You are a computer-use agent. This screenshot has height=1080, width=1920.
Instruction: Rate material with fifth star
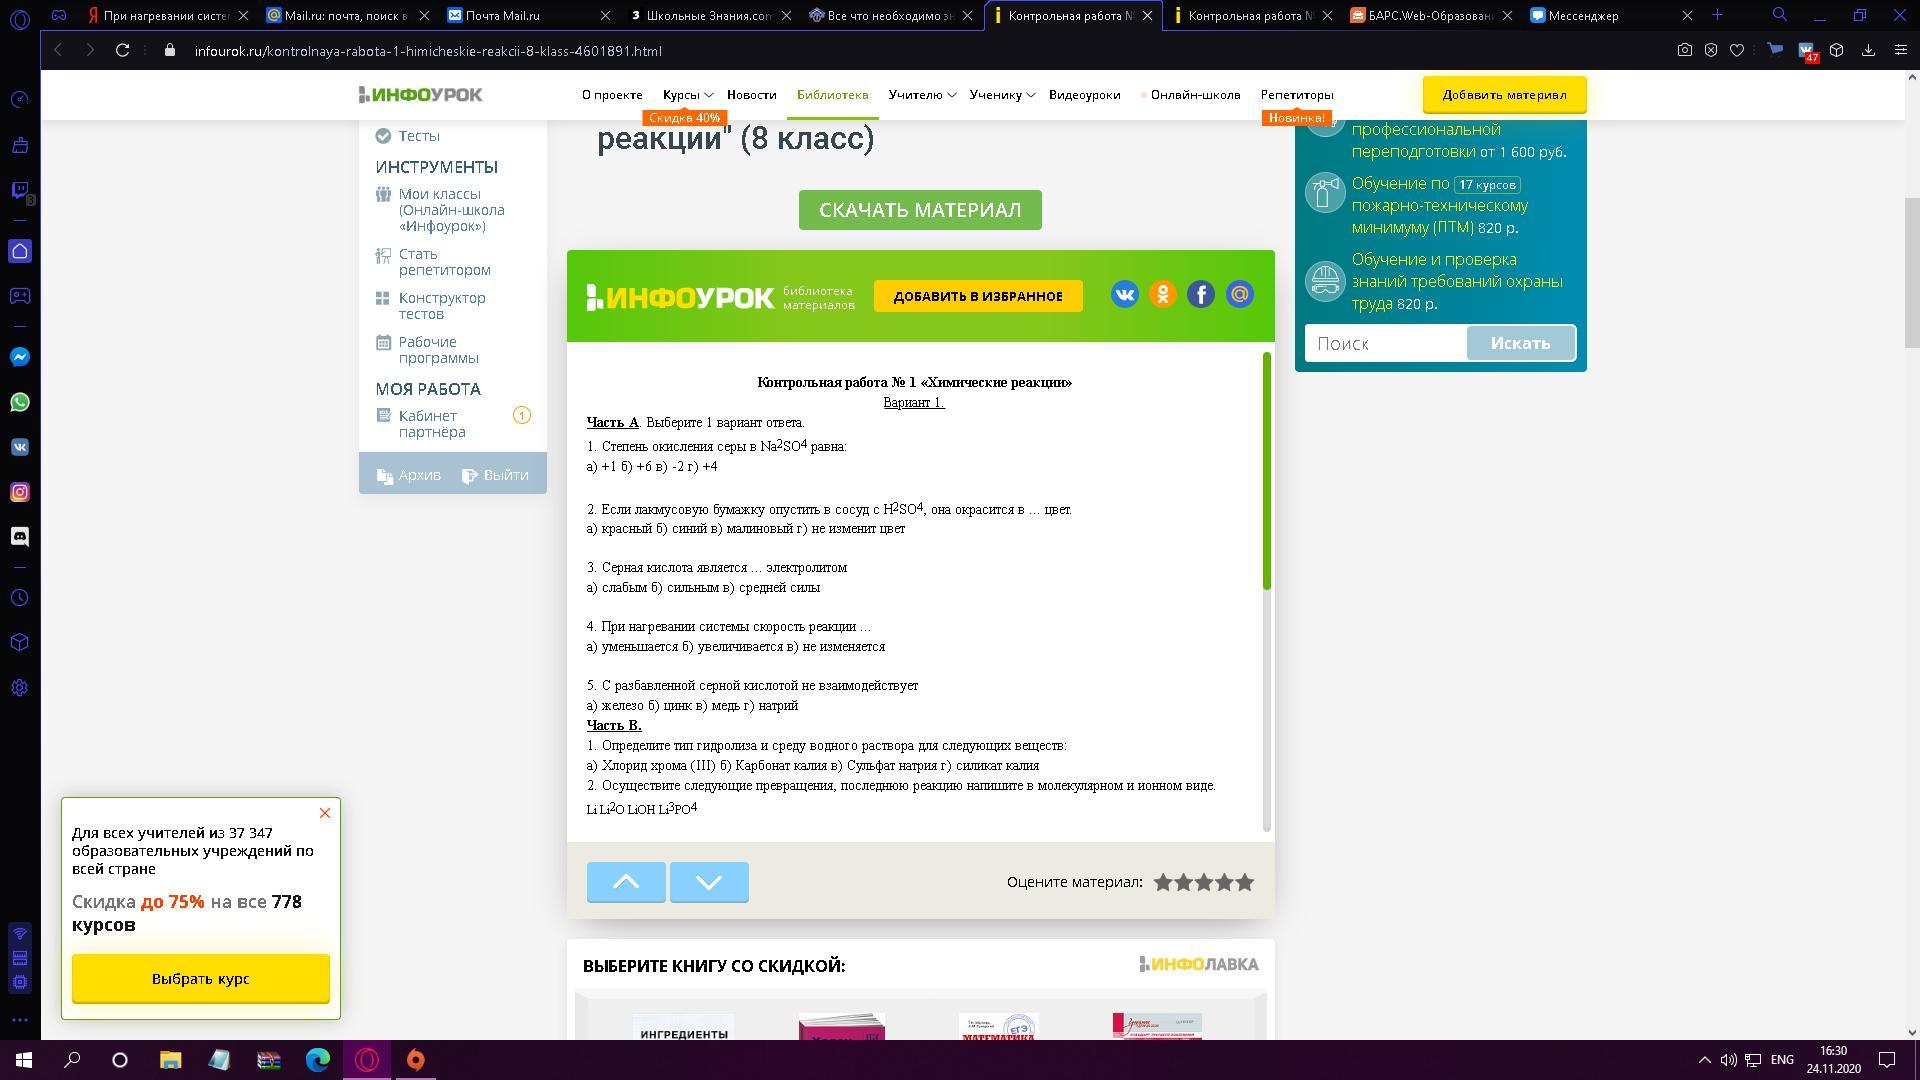(x=1245, y=882)
